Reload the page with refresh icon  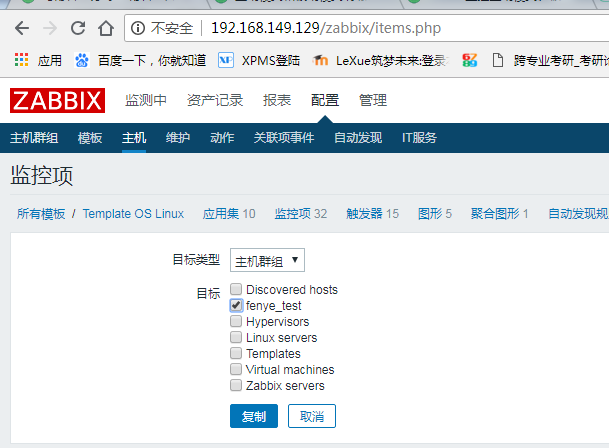point(78,28)
